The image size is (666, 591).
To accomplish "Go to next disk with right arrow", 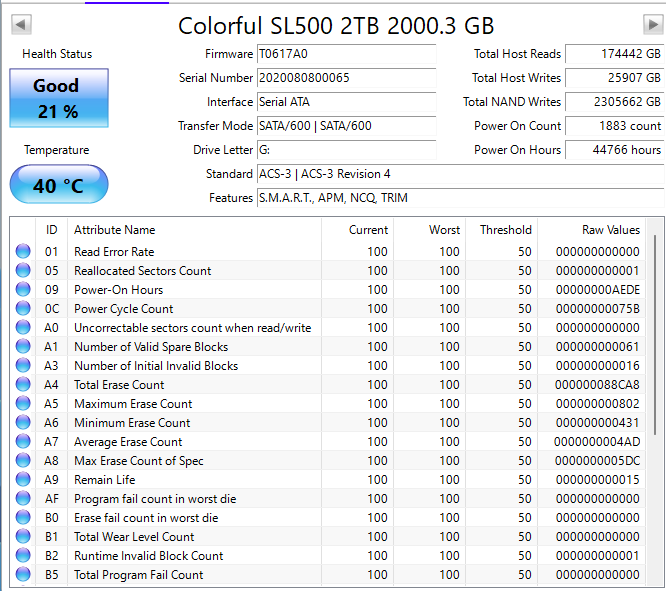I will pos(652,24).
